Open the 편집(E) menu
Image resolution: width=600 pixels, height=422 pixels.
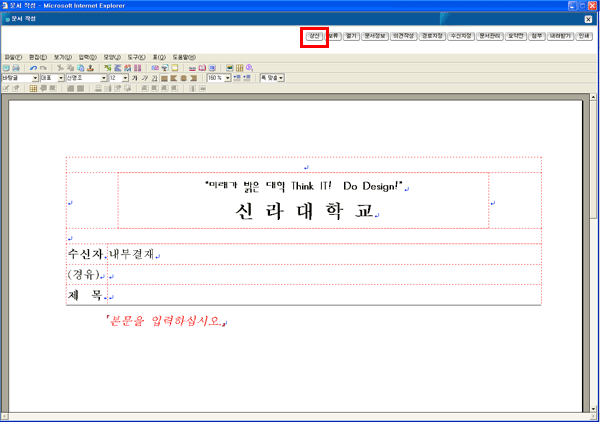(x=38, y=57)
